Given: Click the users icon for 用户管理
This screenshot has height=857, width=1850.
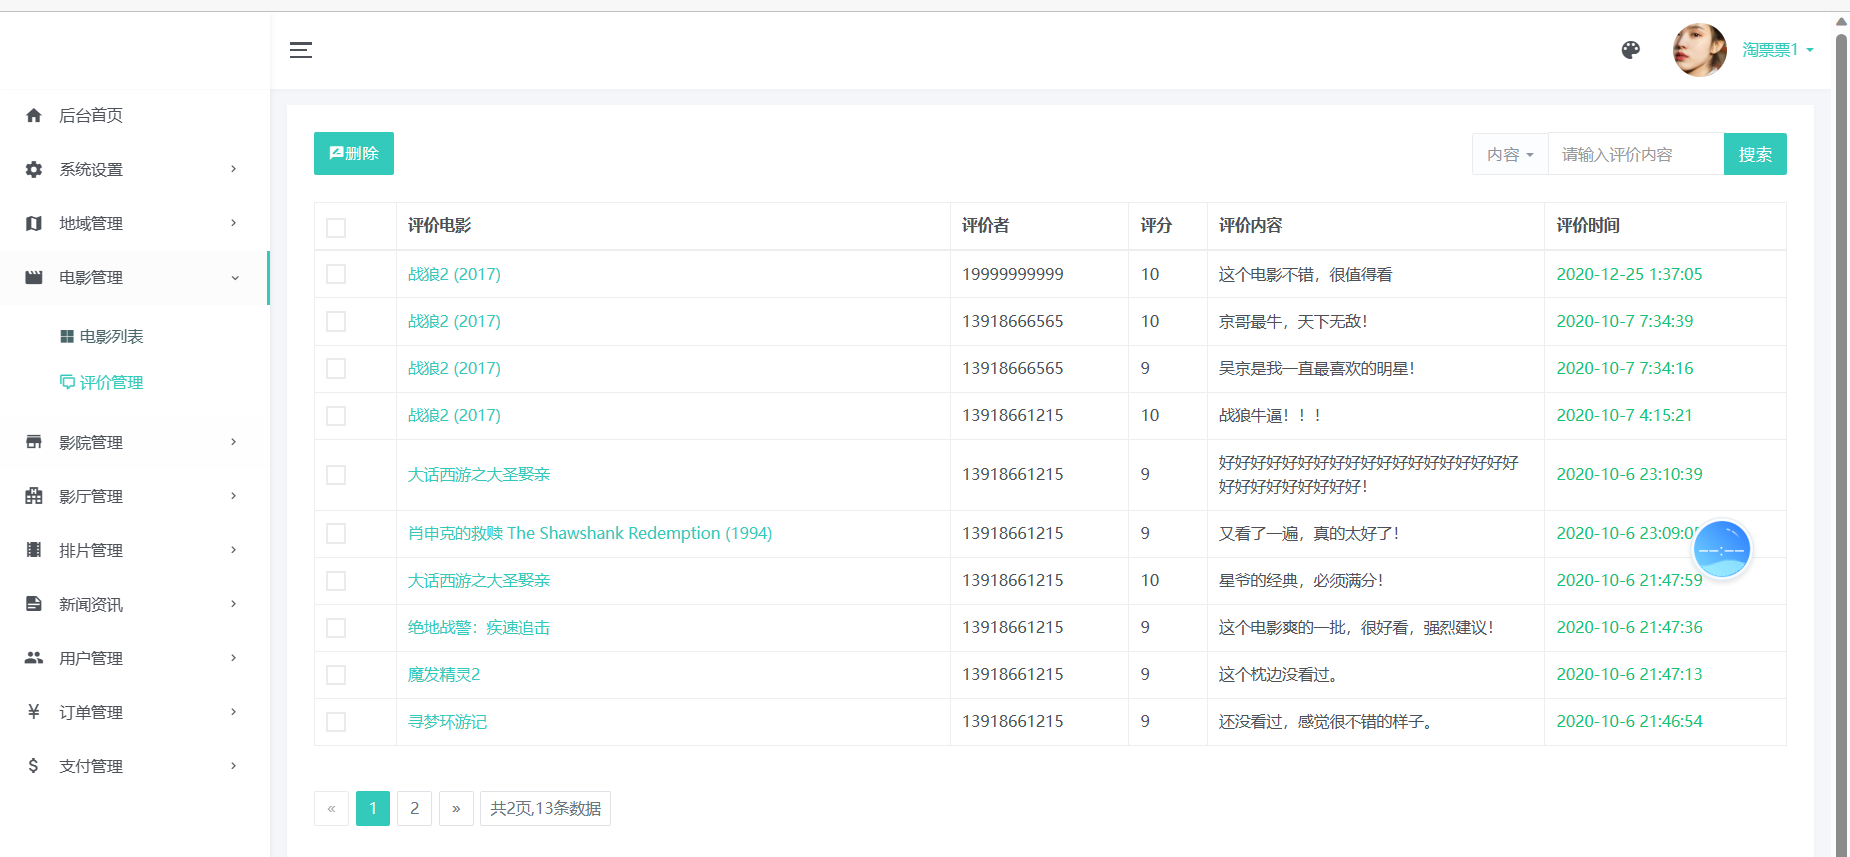Looking at the screenshot, I should tap(34, 657).
